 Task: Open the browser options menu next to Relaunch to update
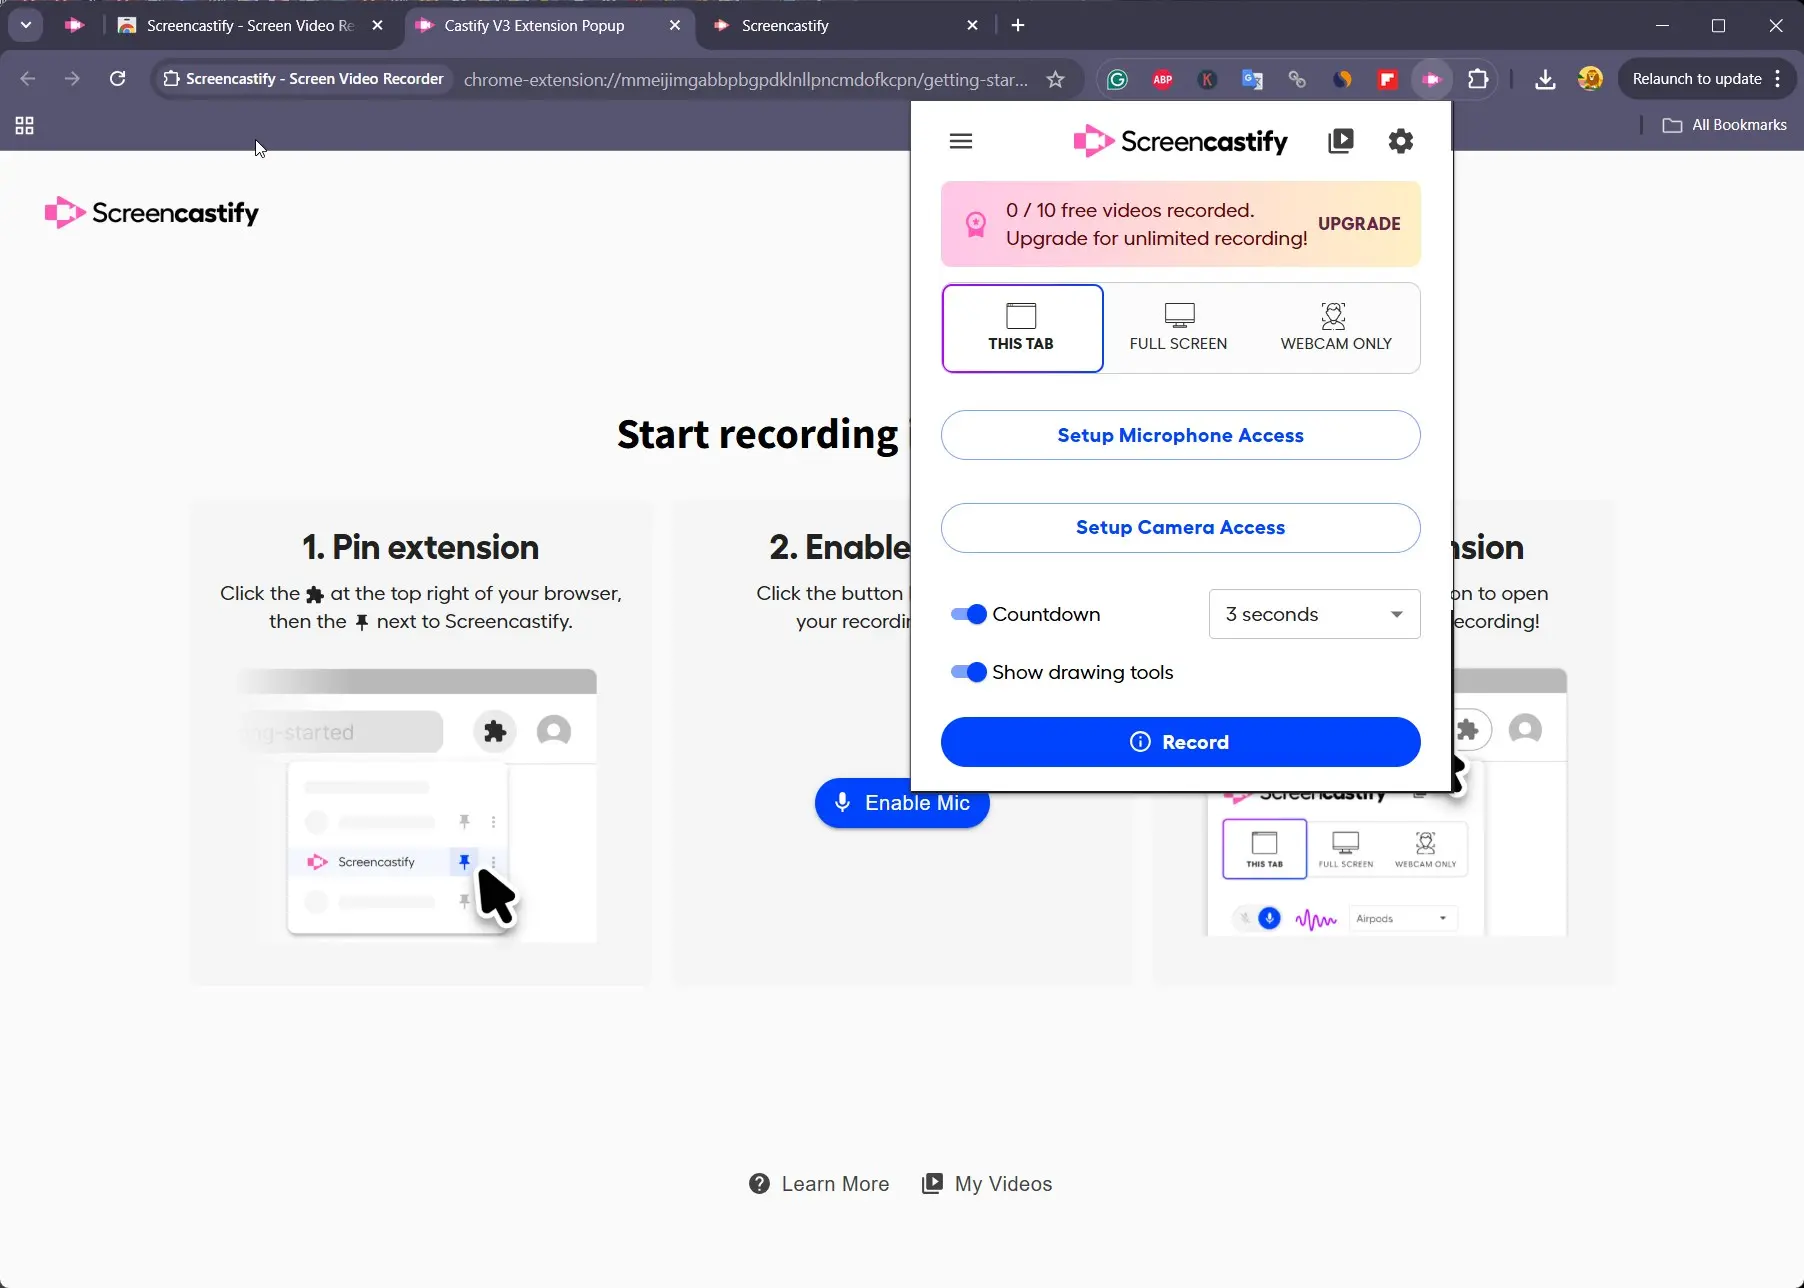tap(1779, 79)
